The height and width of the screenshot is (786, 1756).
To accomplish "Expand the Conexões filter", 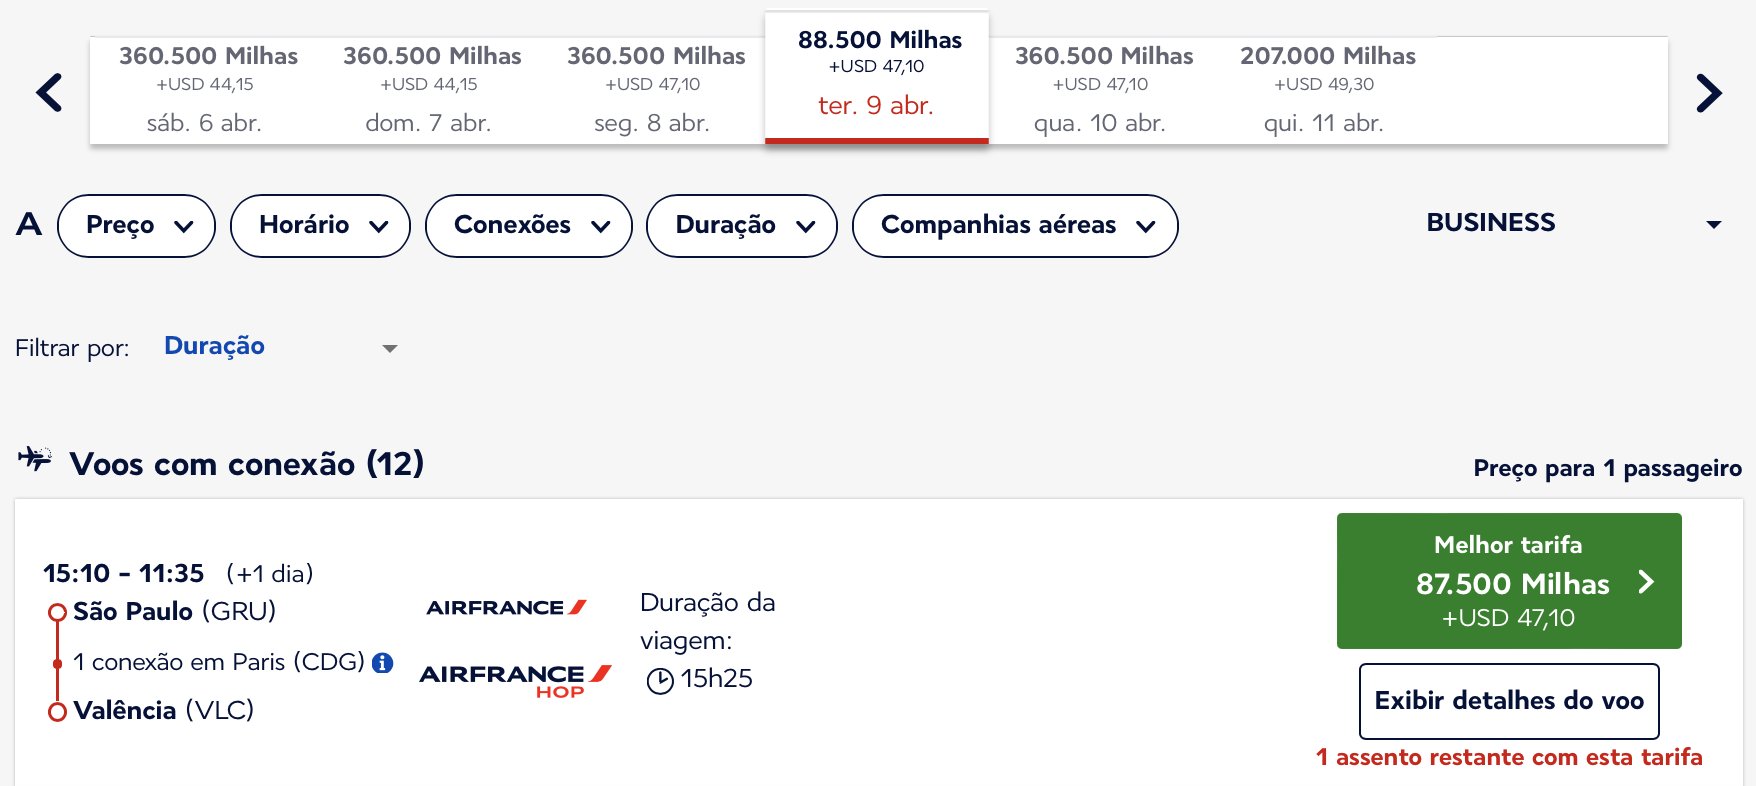I will (529, 226).
